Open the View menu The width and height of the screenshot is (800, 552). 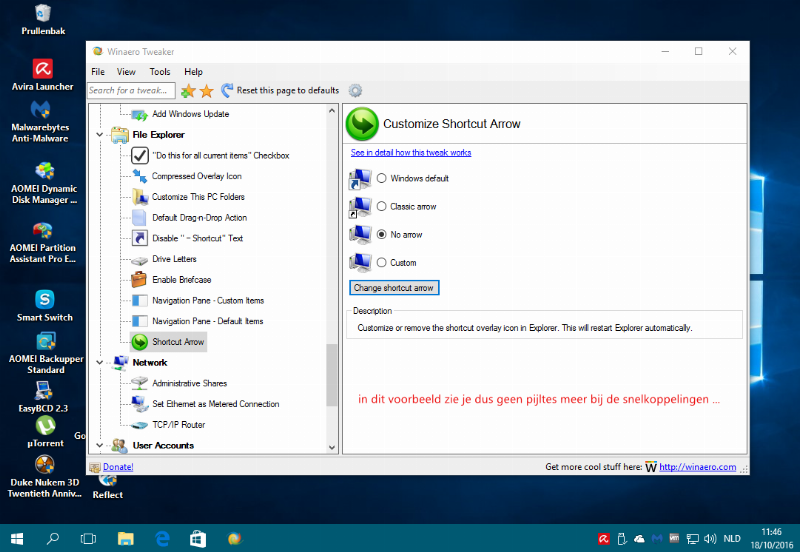(x=126, y=72)
